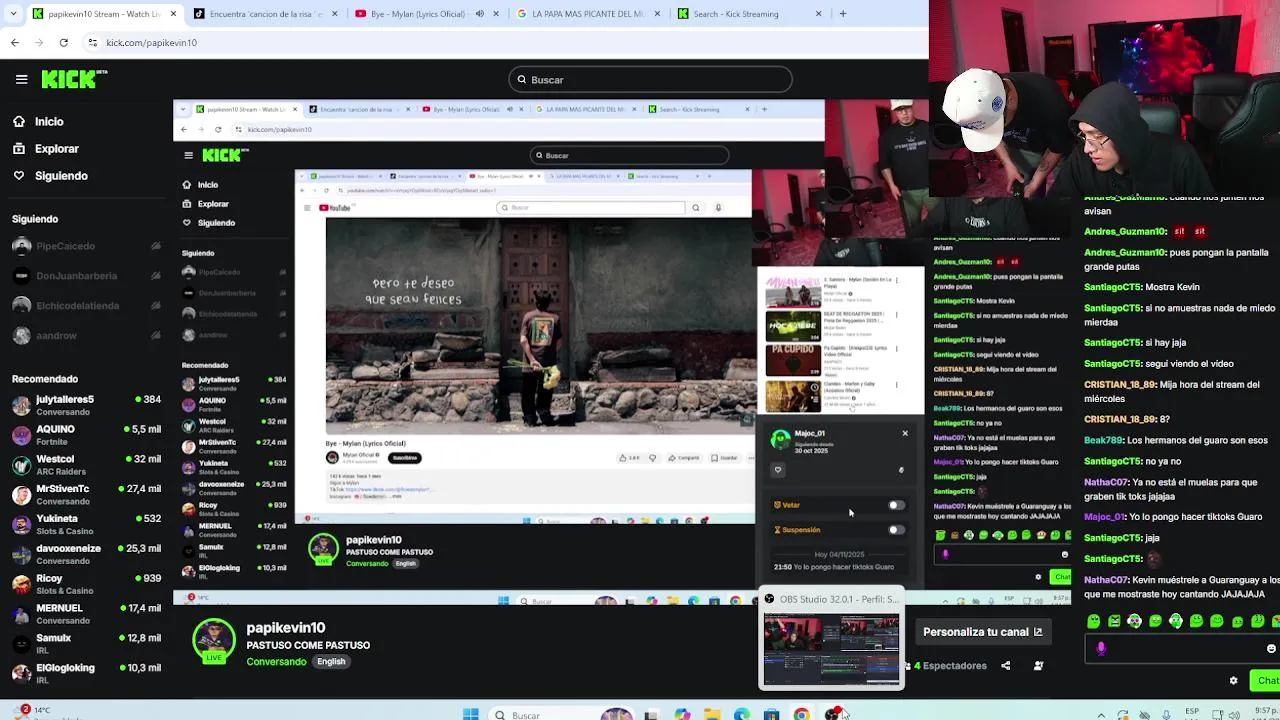Open Yukineta recommended channel showing 532 viewers
Image resolution: width=1280 pixels, height=720 pixels.
click(x=85, y=524)
